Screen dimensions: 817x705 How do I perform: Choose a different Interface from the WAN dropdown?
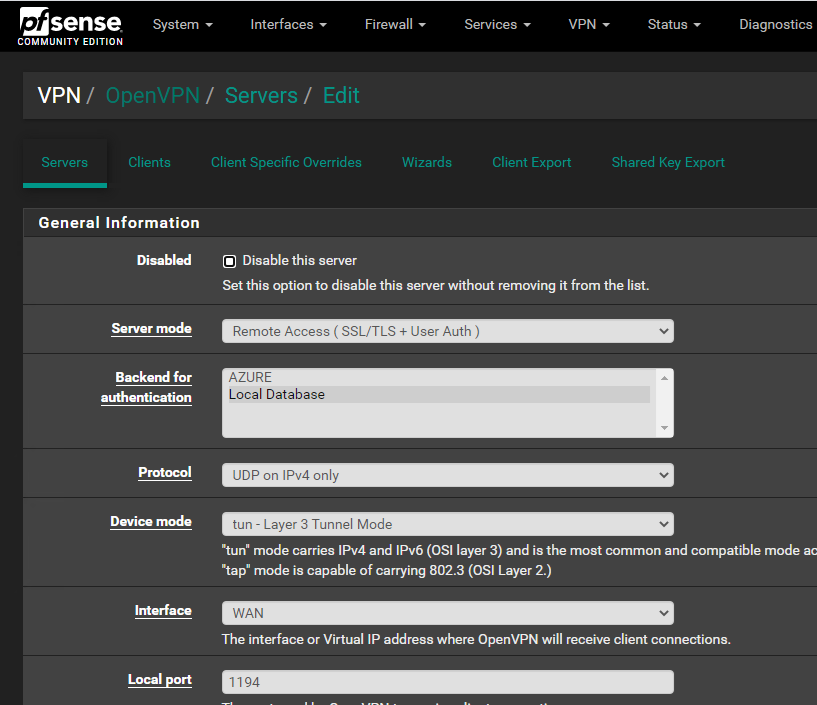click(447, 613)
